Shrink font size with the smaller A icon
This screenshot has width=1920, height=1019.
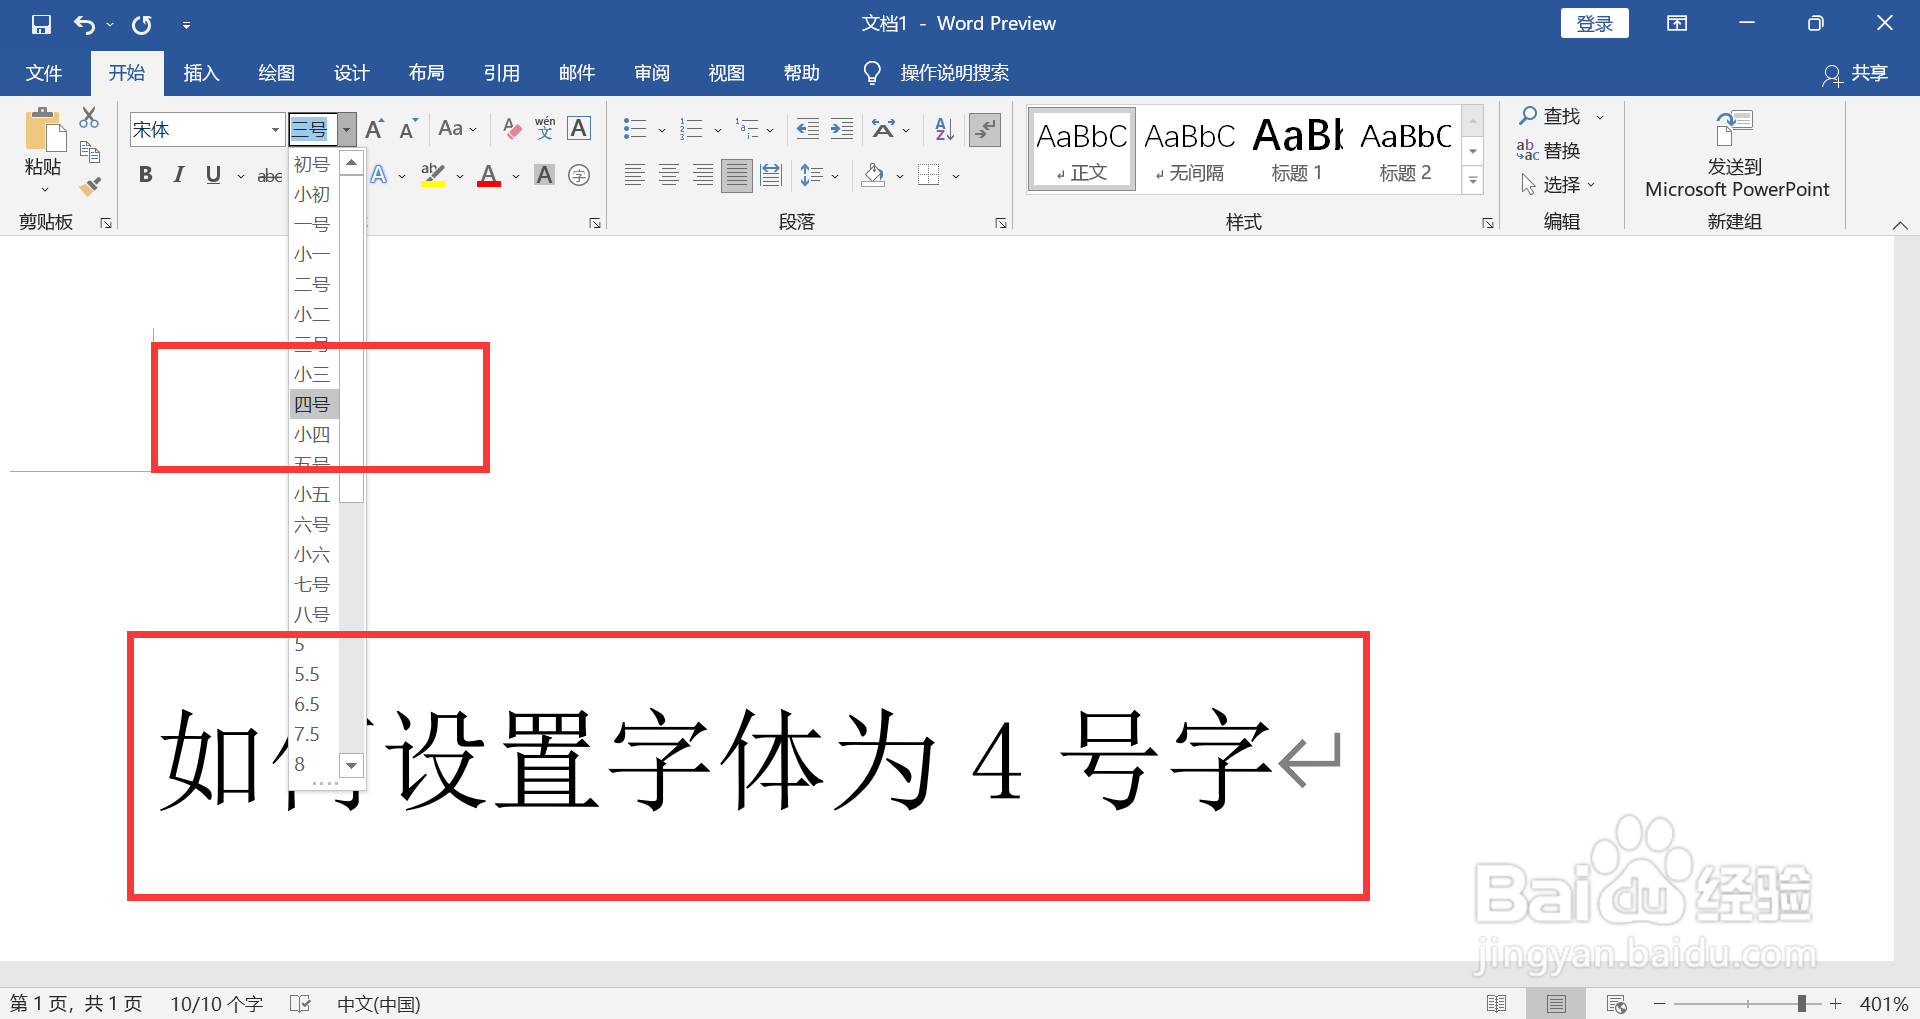pos(407,129)
